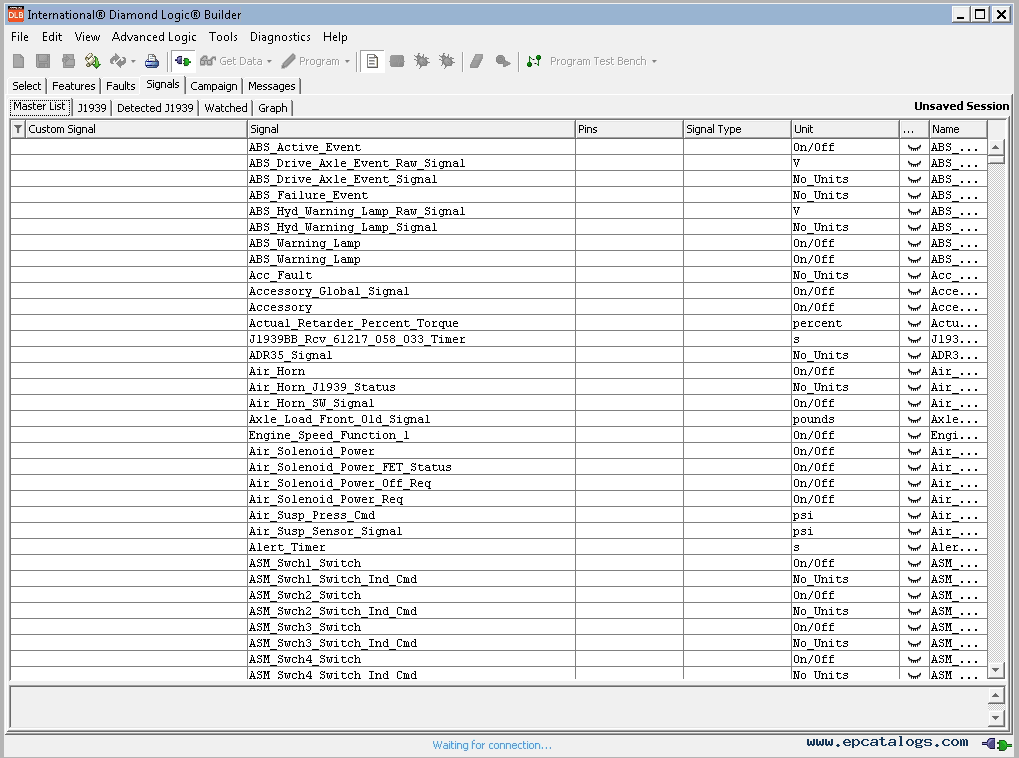Click the New document toolbar icon
This screenshot has height=758, width=1019.
(18, 61)
